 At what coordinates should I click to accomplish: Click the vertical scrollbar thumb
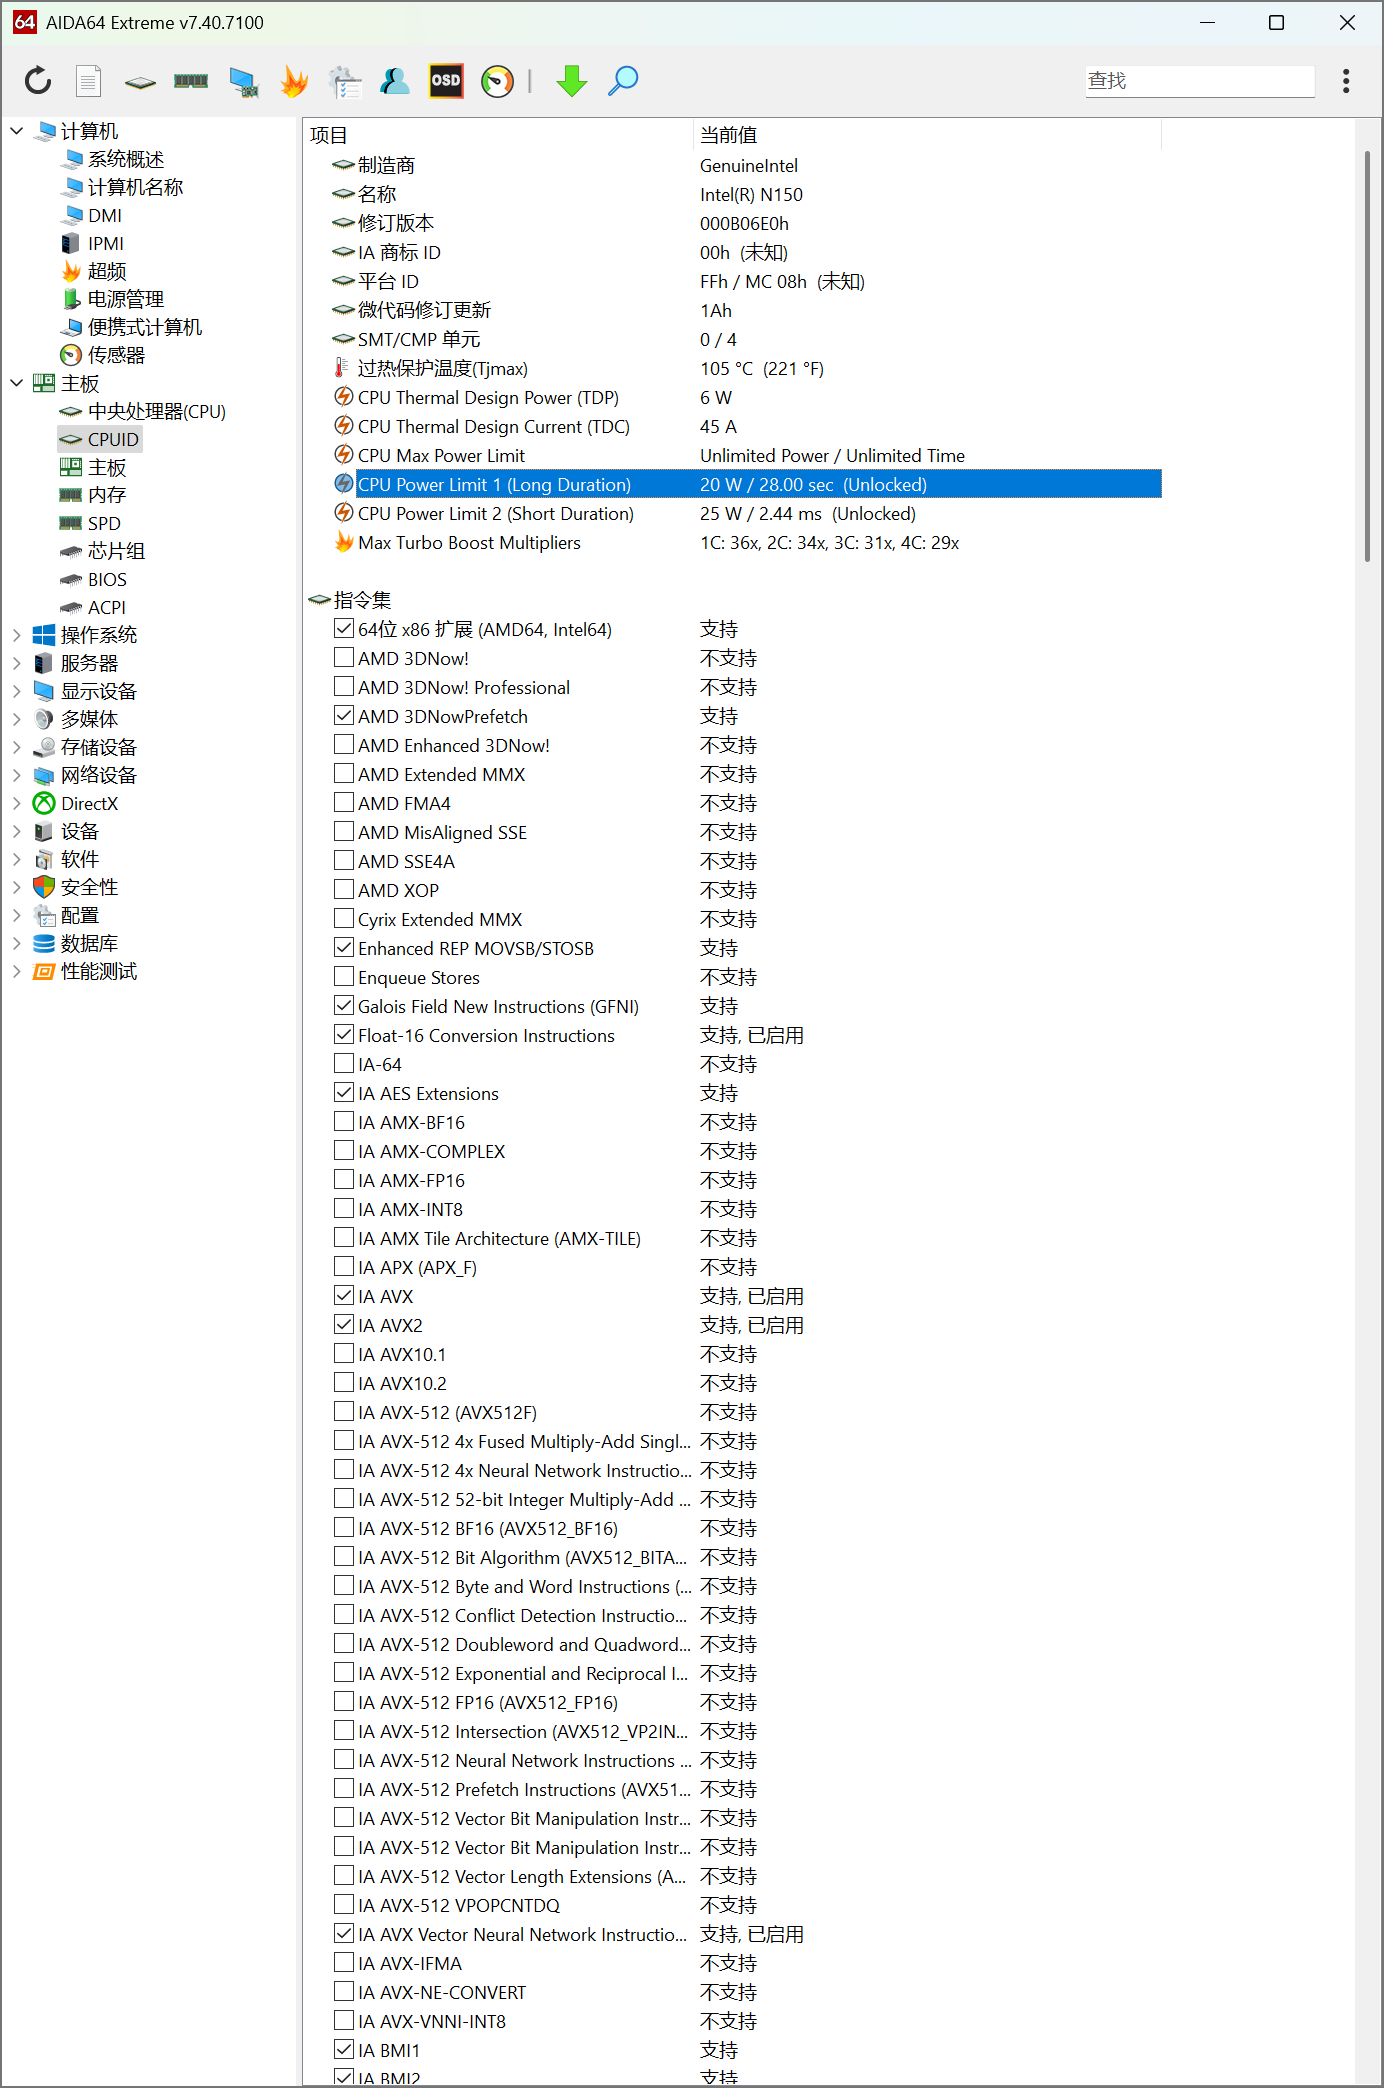coord(1367,355)
